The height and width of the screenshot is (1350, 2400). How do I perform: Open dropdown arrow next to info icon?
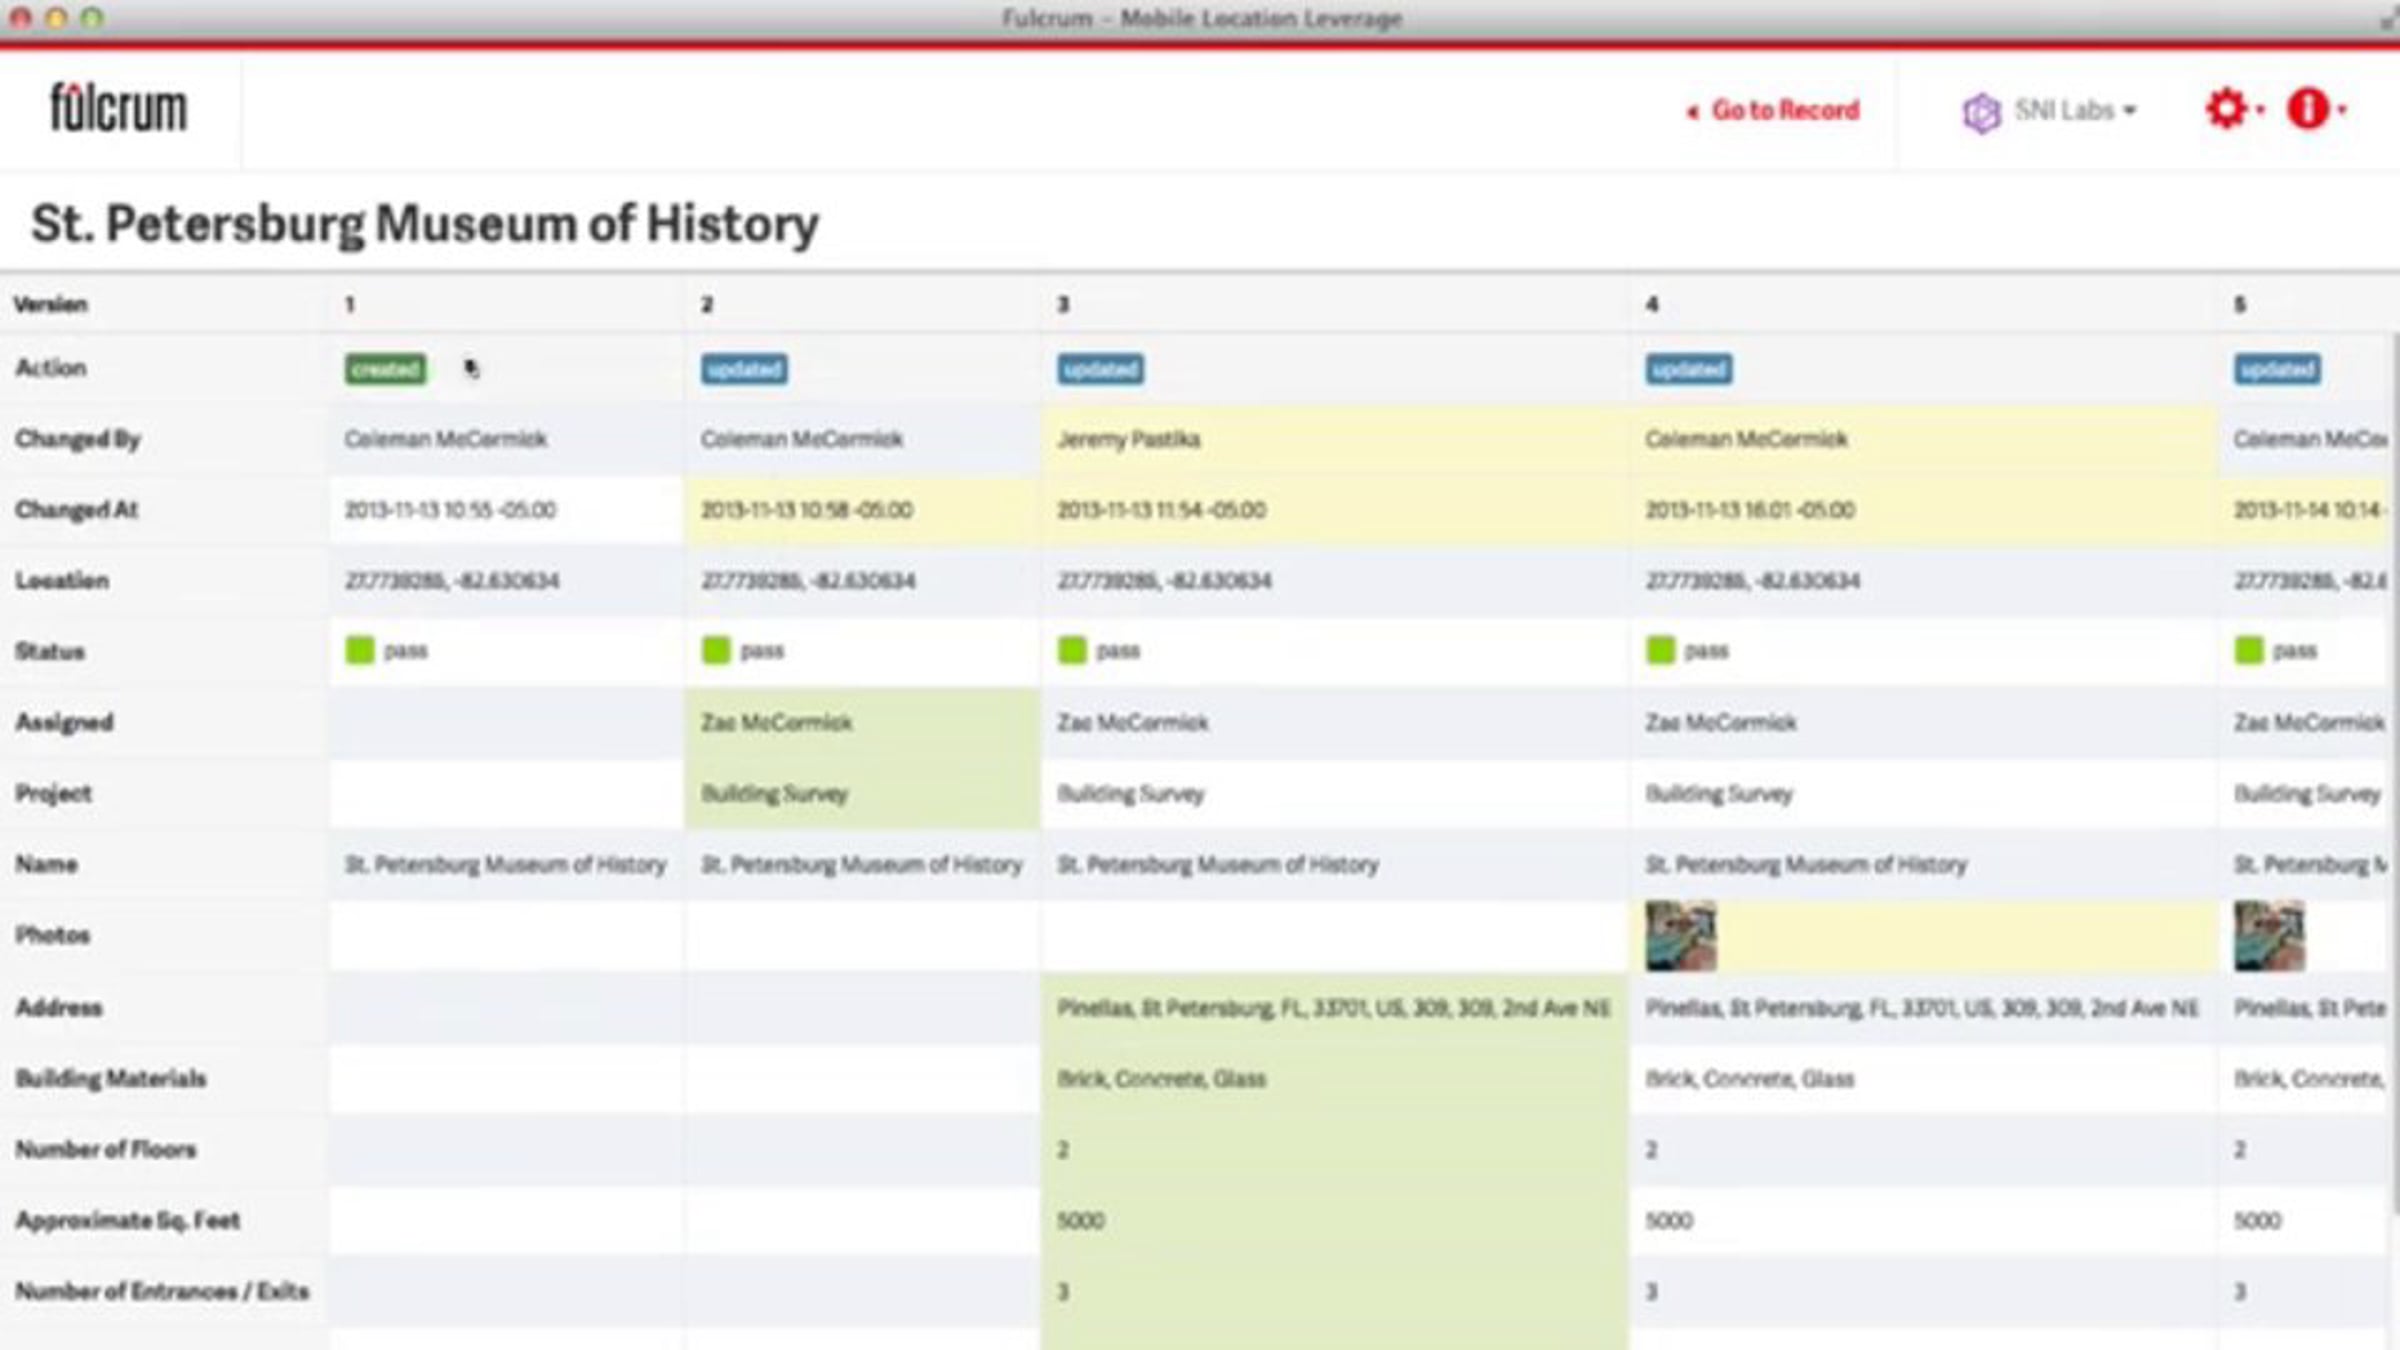point(2343,110)
